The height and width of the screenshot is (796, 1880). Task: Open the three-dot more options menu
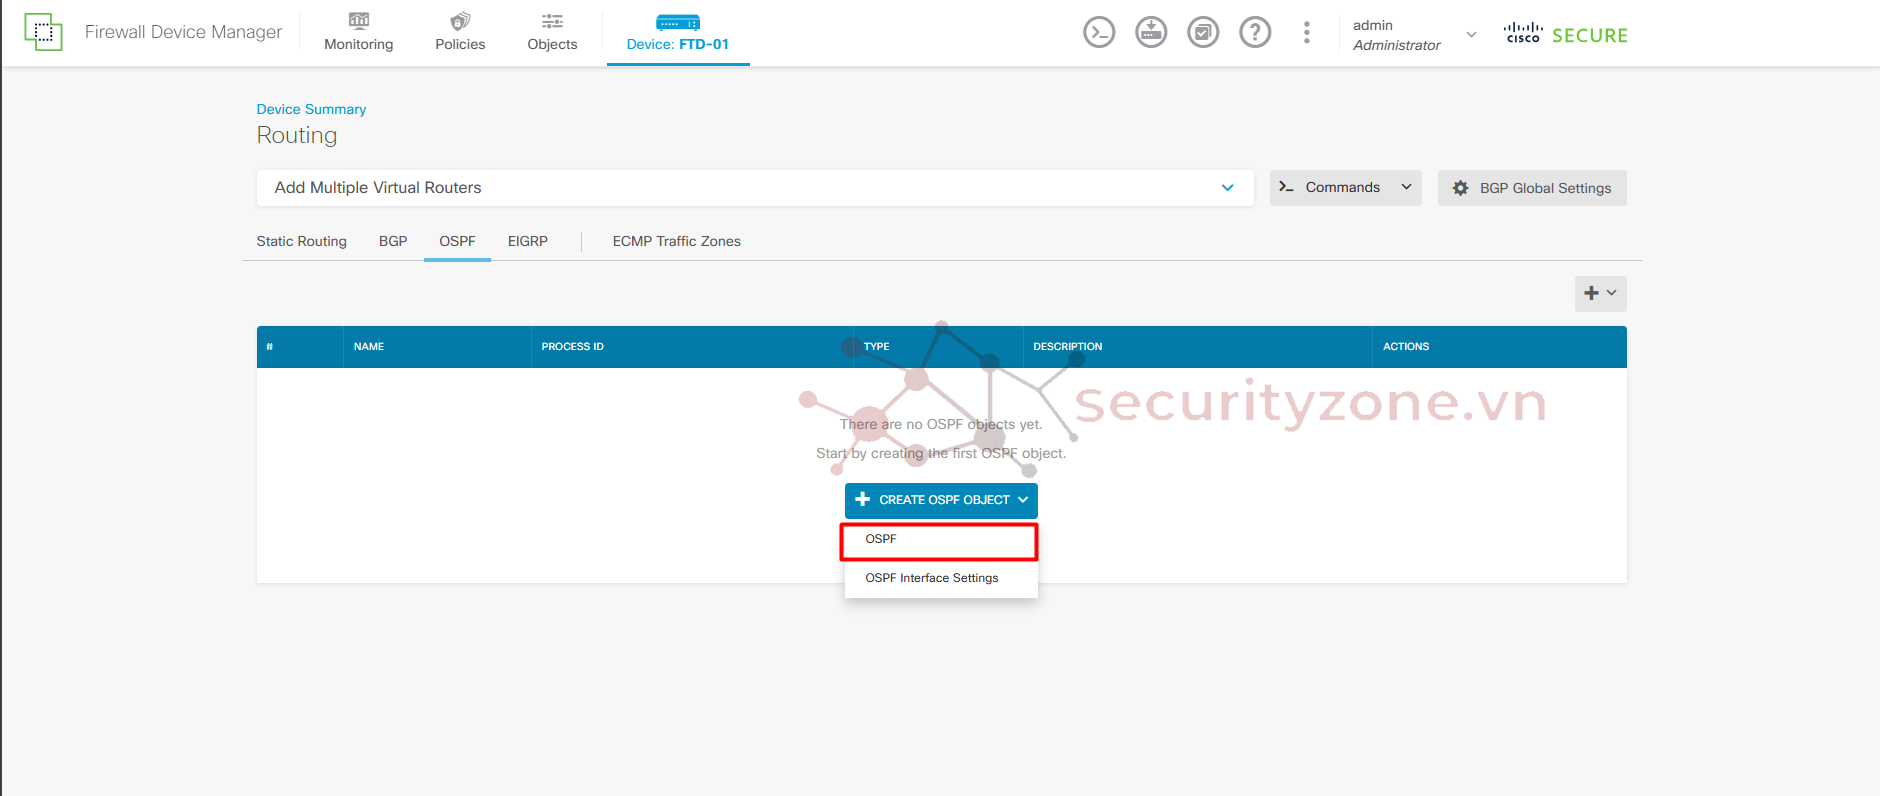coord(1306,33)
